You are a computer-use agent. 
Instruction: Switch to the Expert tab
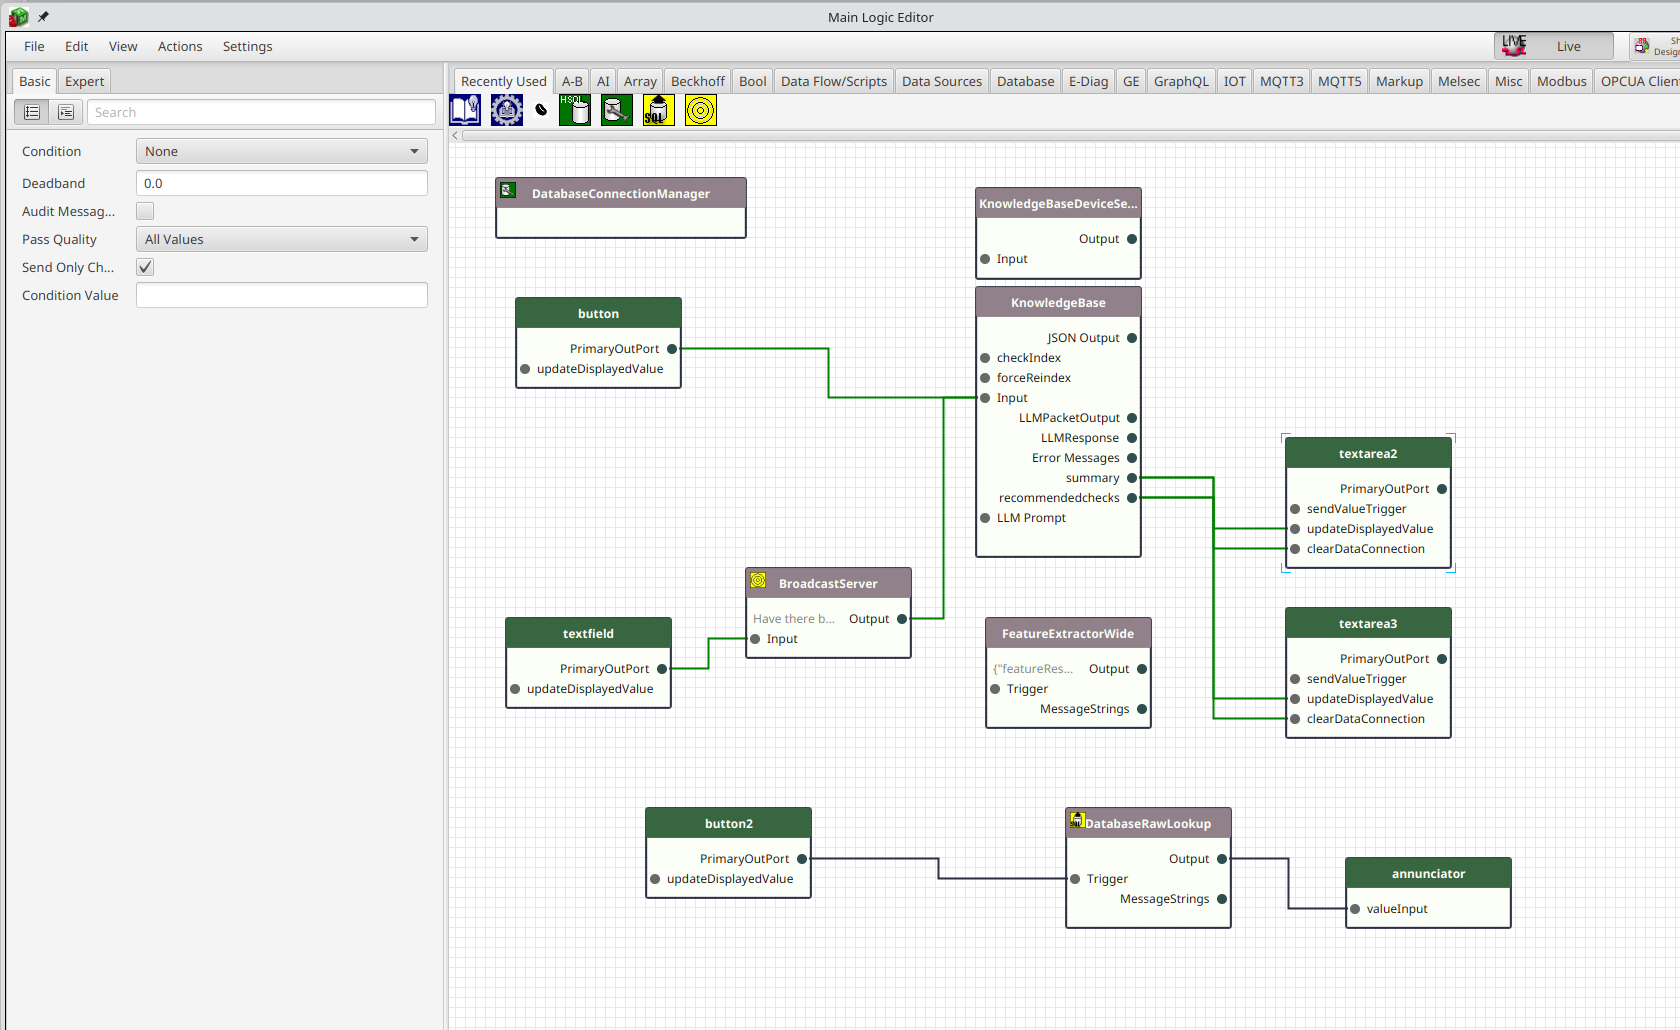84,81
